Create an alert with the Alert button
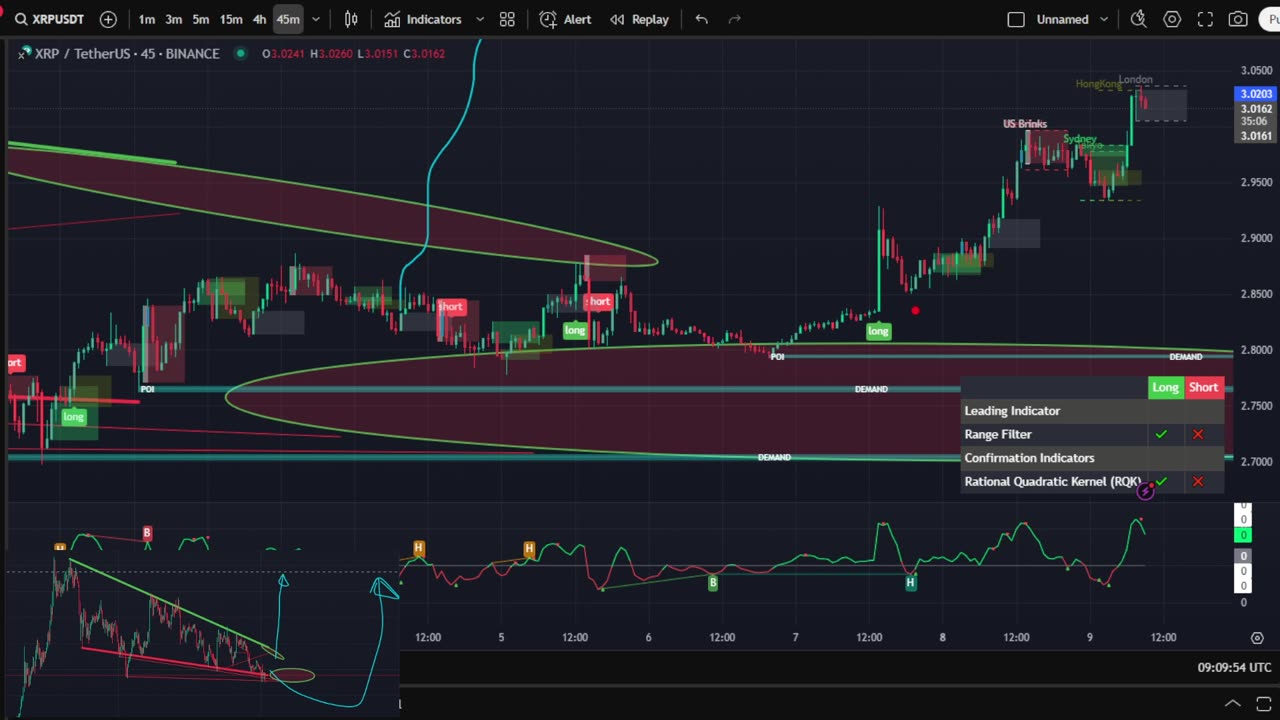 565,19
